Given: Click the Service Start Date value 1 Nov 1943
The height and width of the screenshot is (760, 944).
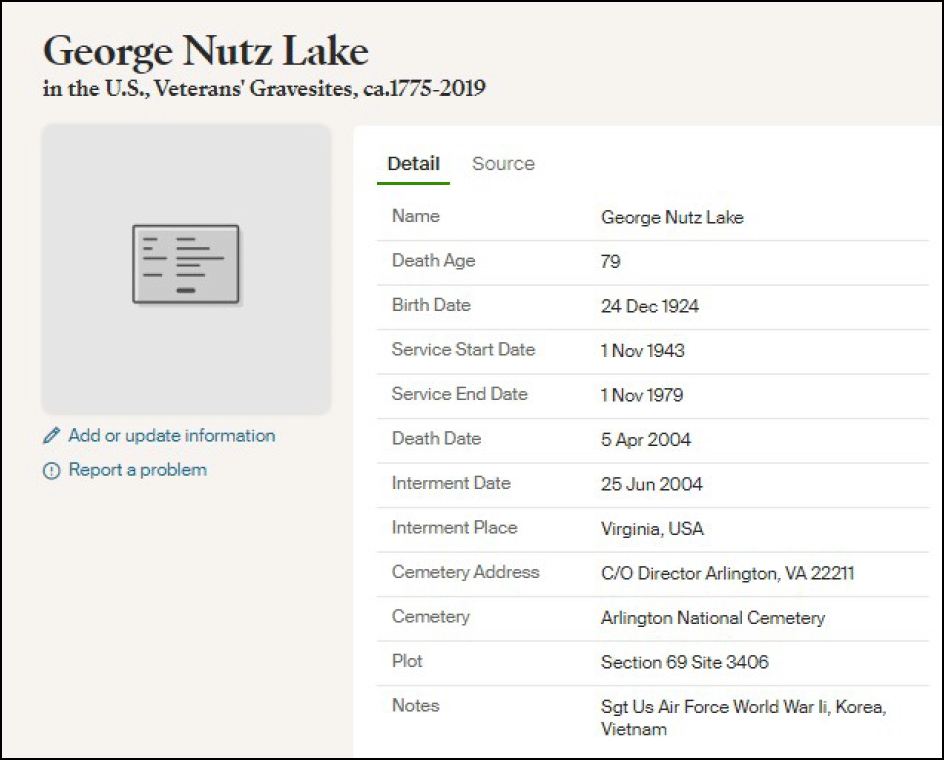Looking at the screenshot, I should tap(642, 351).
